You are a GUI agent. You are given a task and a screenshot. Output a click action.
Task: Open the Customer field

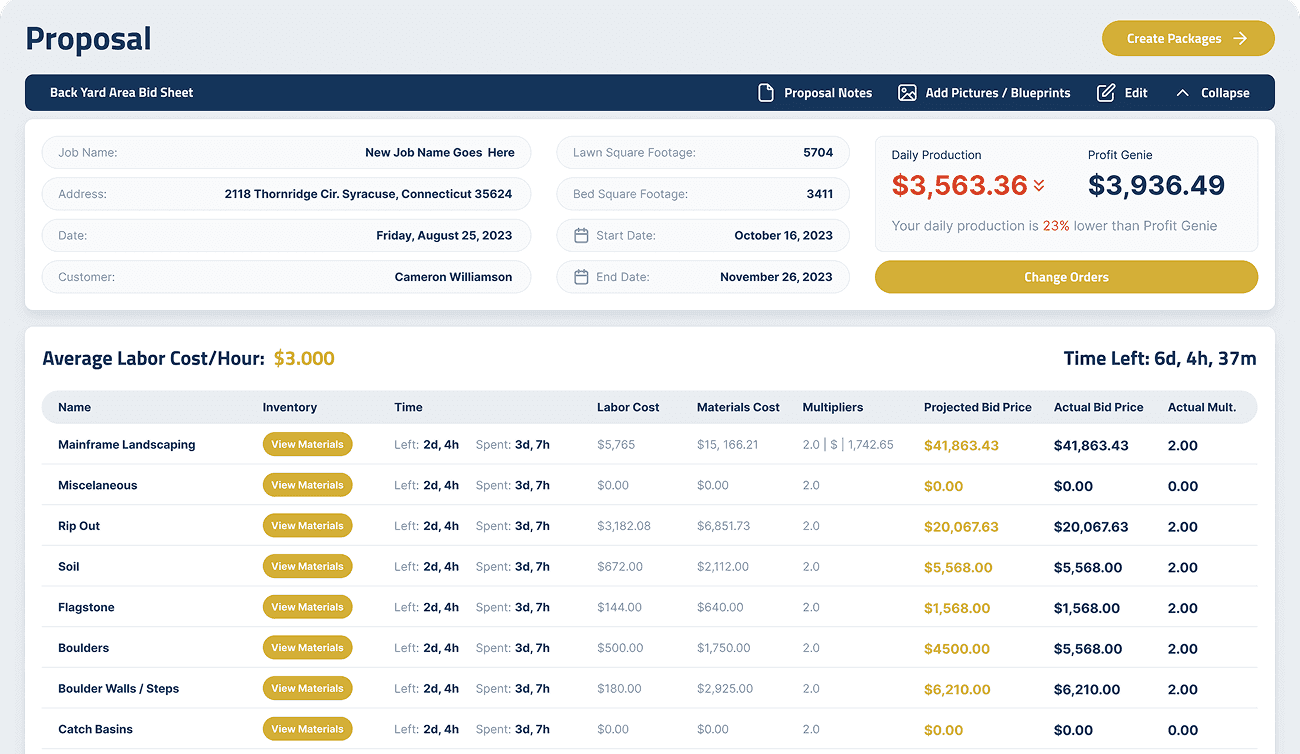pyautogui.click(x=286, y=277)
